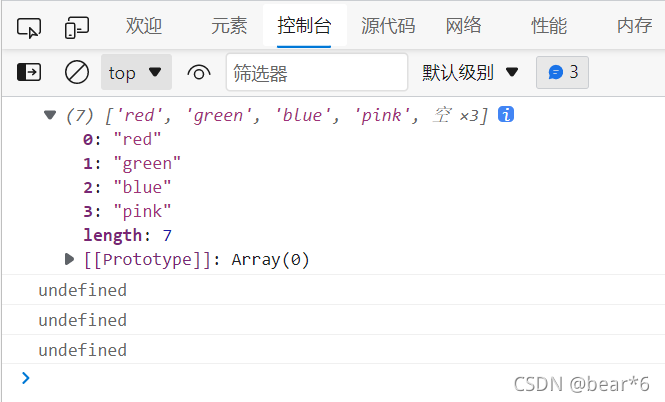This screenshot has height=402, width=665.
Task: Select the 0: "red" array entry
Action: [x=122, y=139]
